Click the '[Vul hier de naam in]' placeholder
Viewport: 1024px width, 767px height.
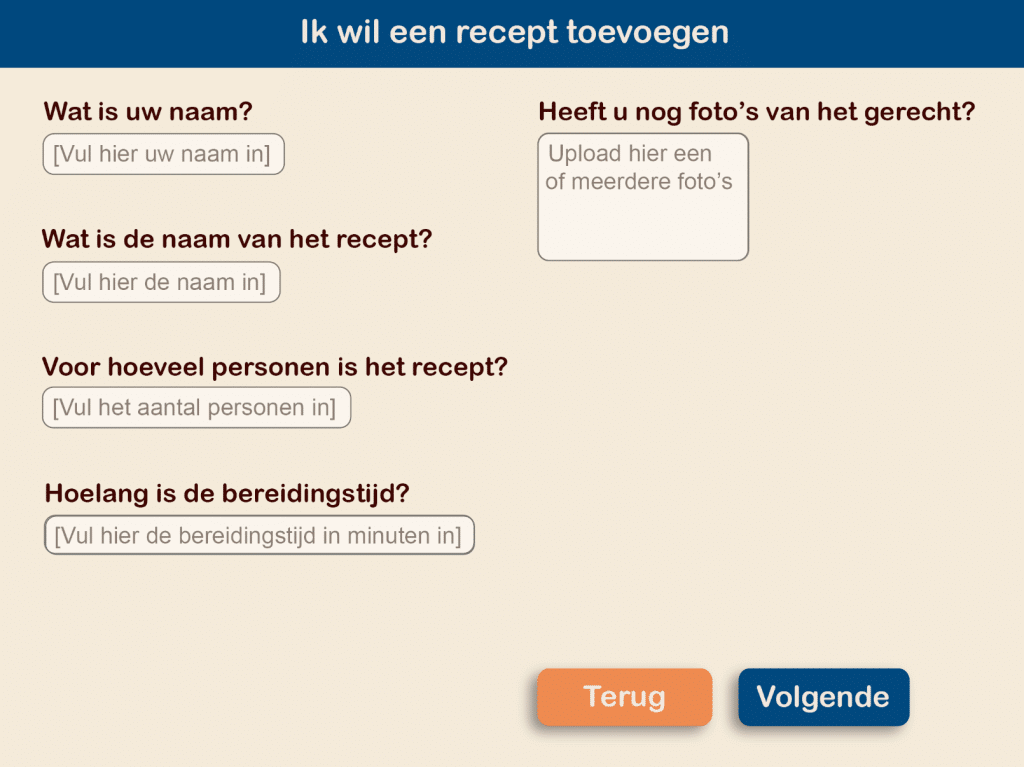click(x=160, y=283)
